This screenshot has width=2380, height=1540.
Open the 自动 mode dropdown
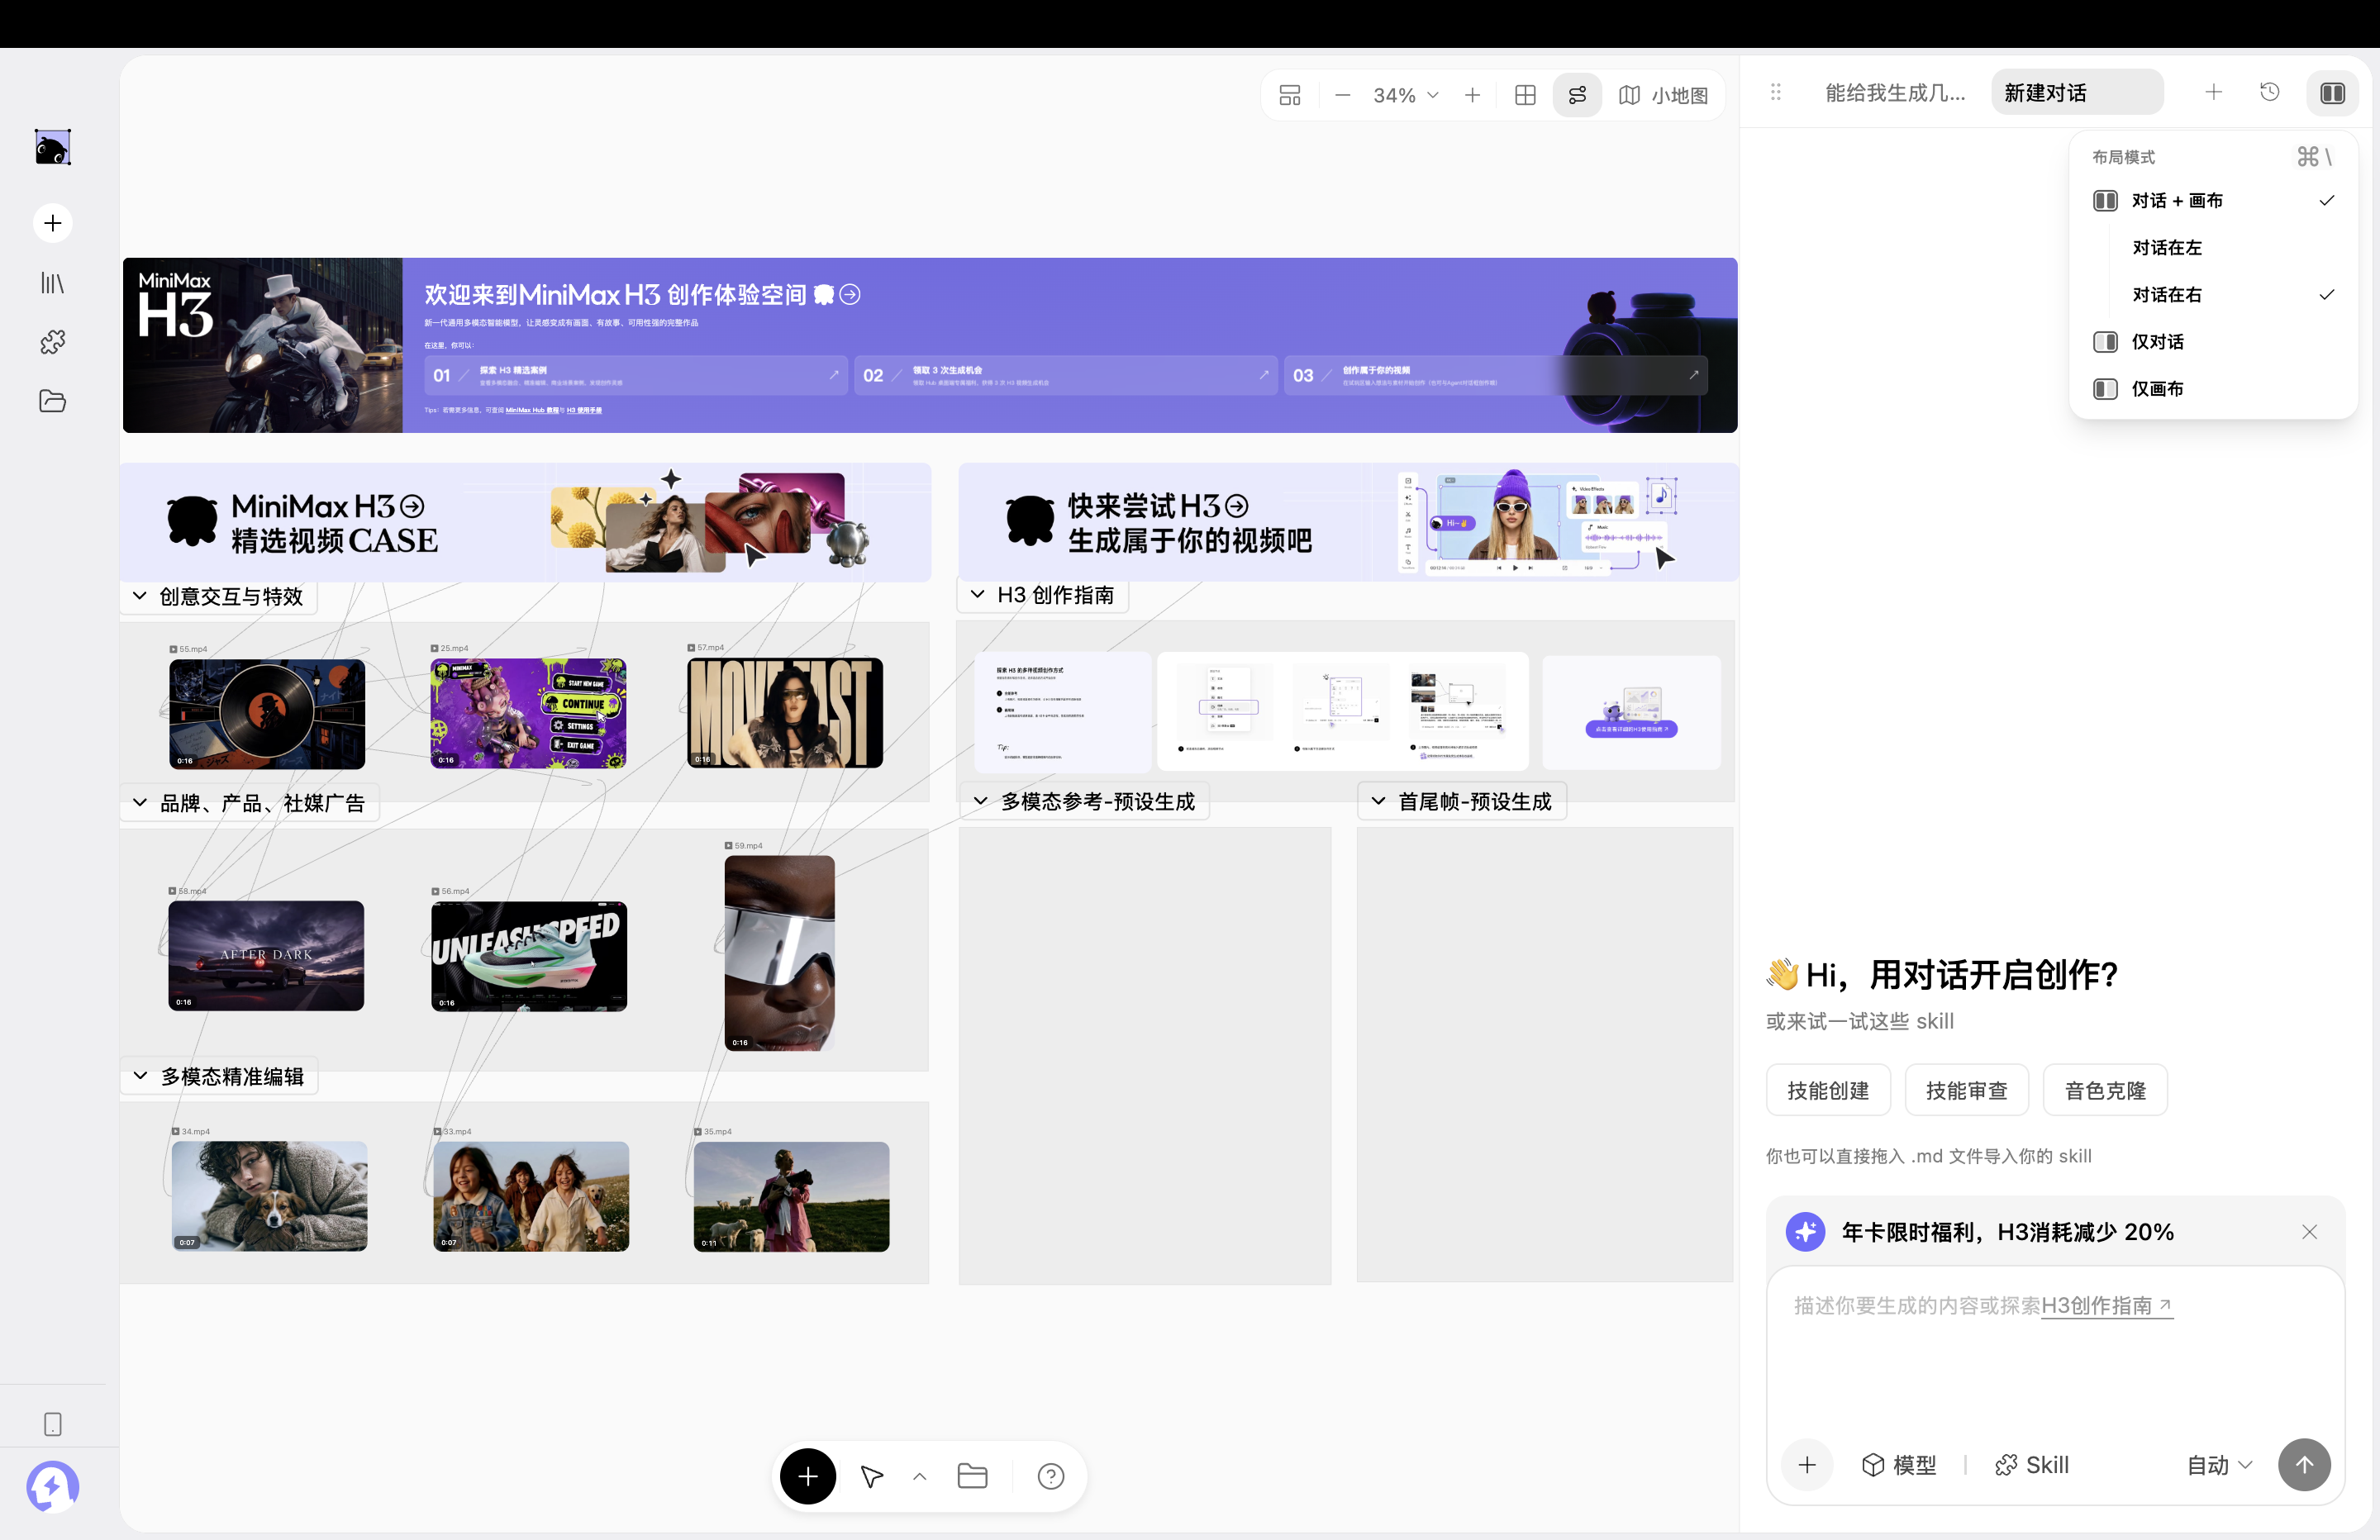click(2219, 1465)
